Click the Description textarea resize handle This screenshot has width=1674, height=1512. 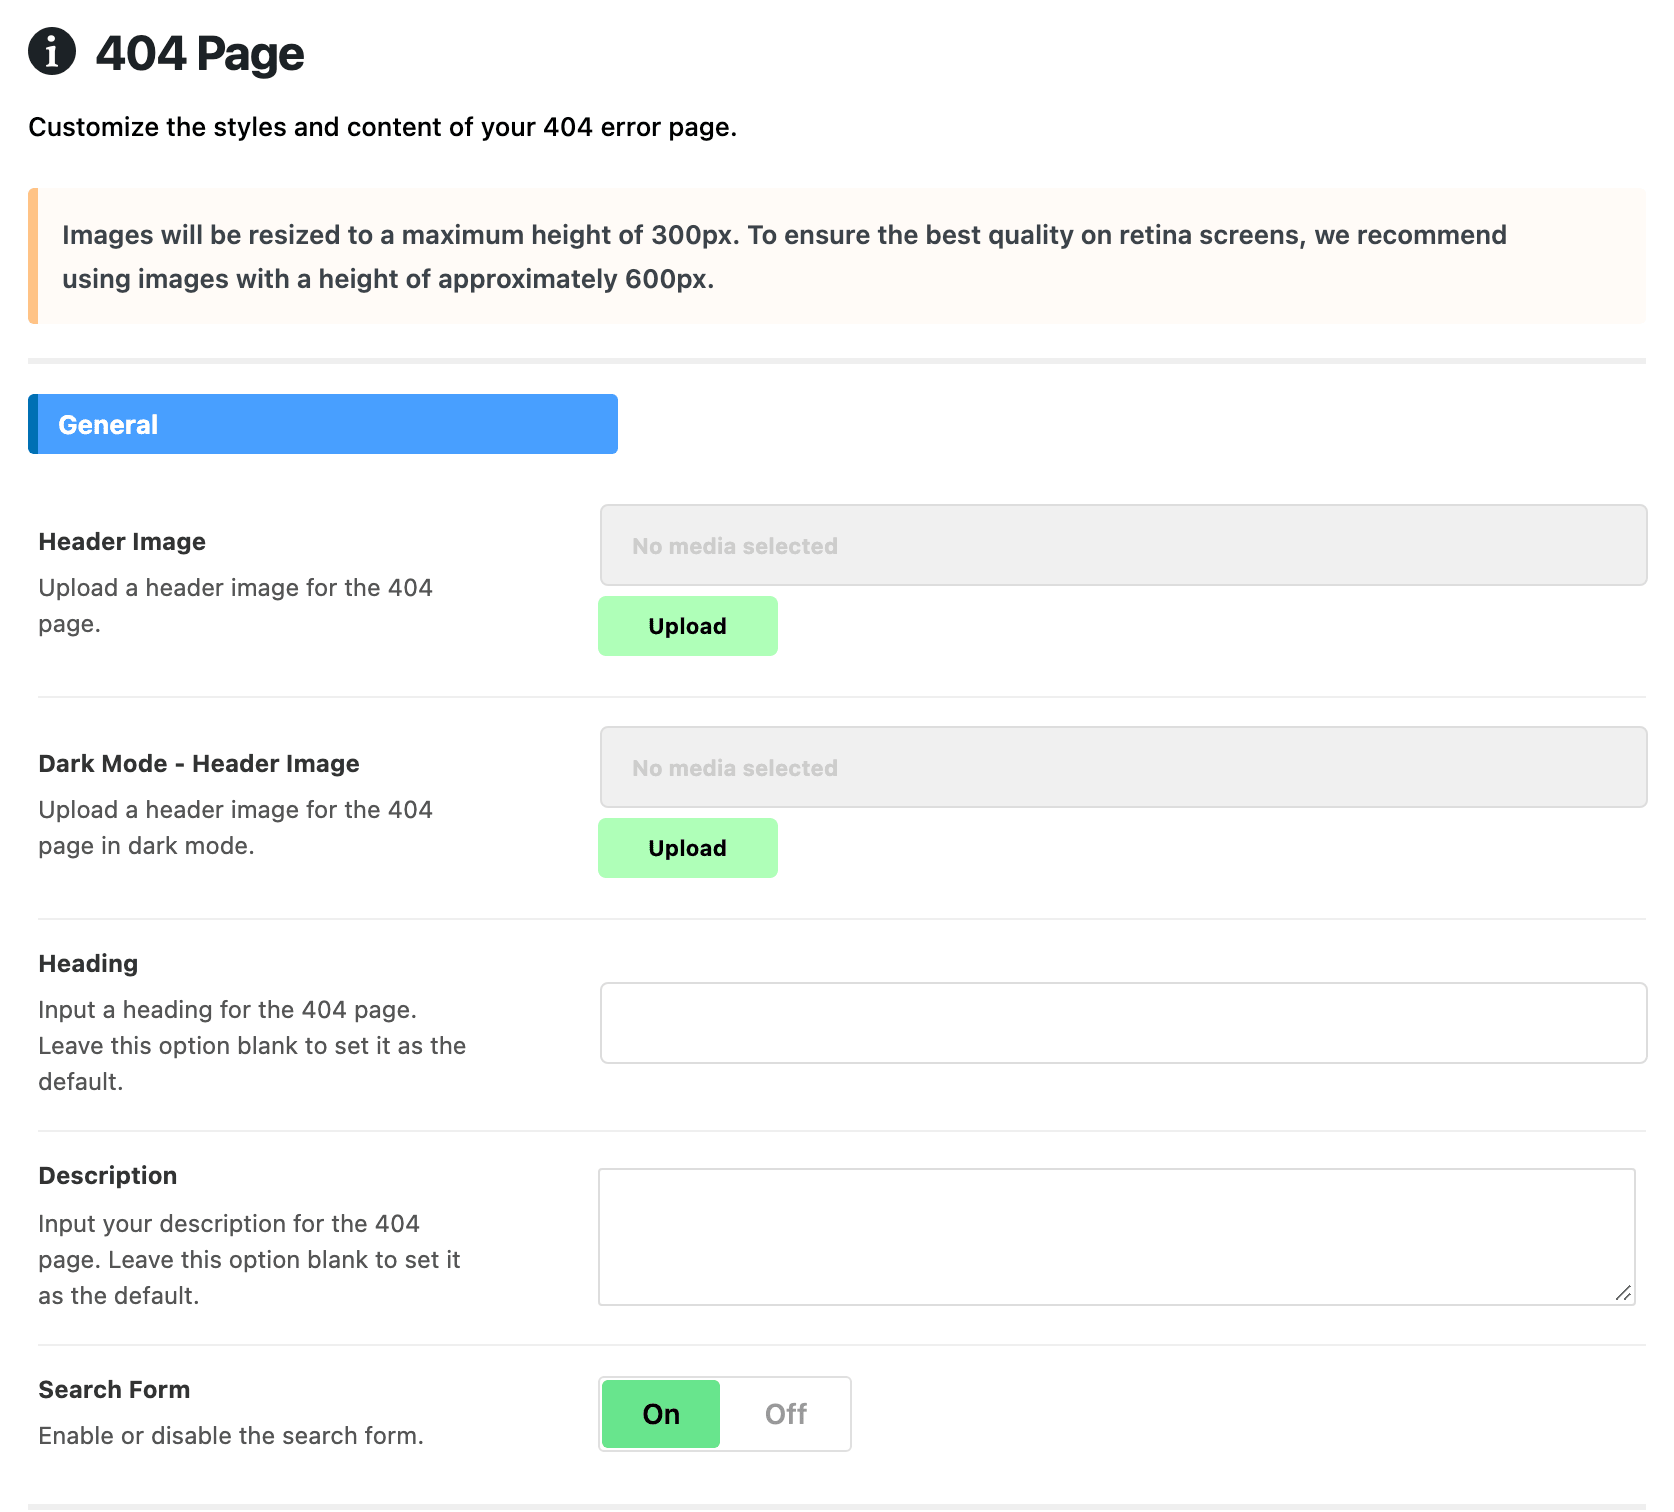pos(1623,1293)
